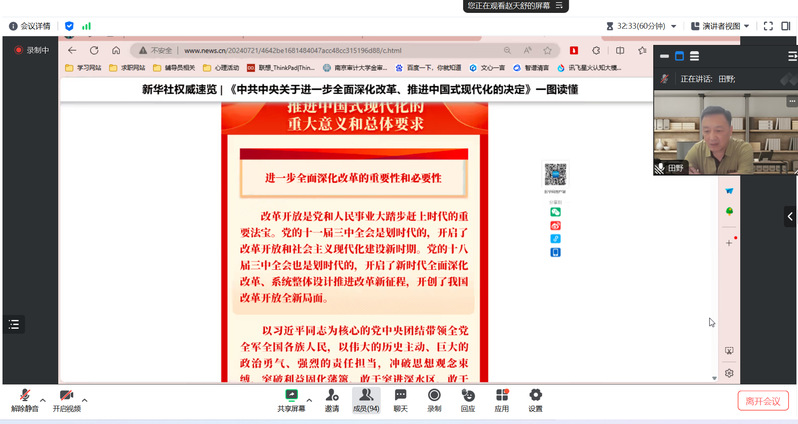Expand video options arrow beside 开启视频

[85, 399]
